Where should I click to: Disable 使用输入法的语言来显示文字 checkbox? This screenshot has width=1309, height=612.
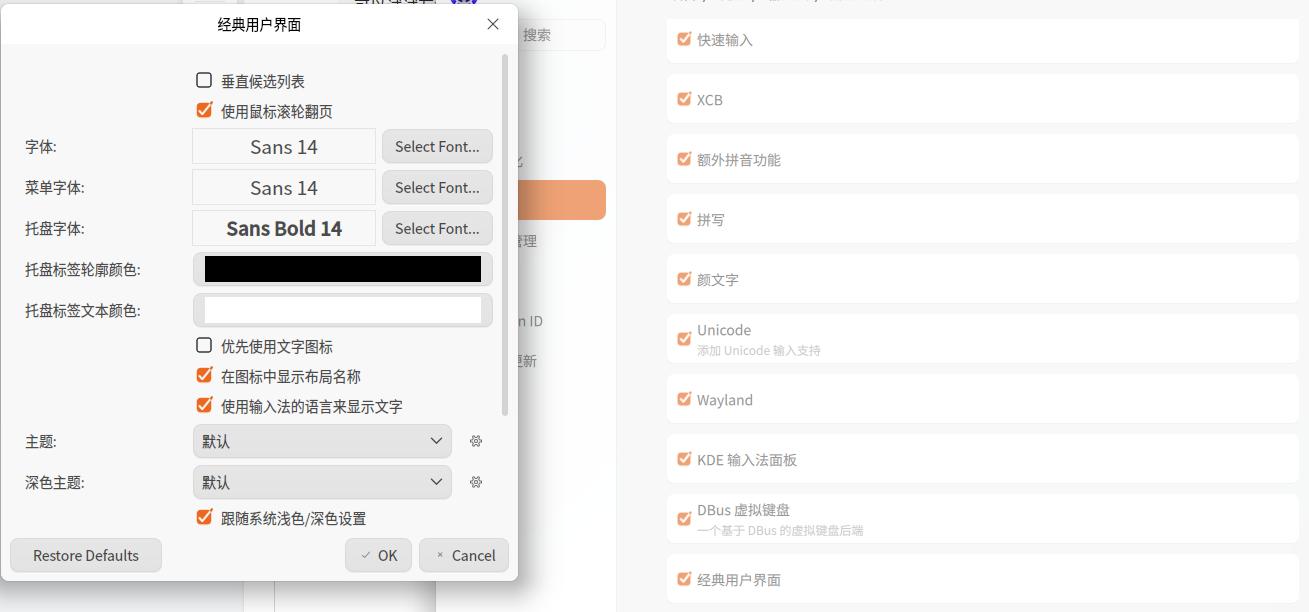204,405
